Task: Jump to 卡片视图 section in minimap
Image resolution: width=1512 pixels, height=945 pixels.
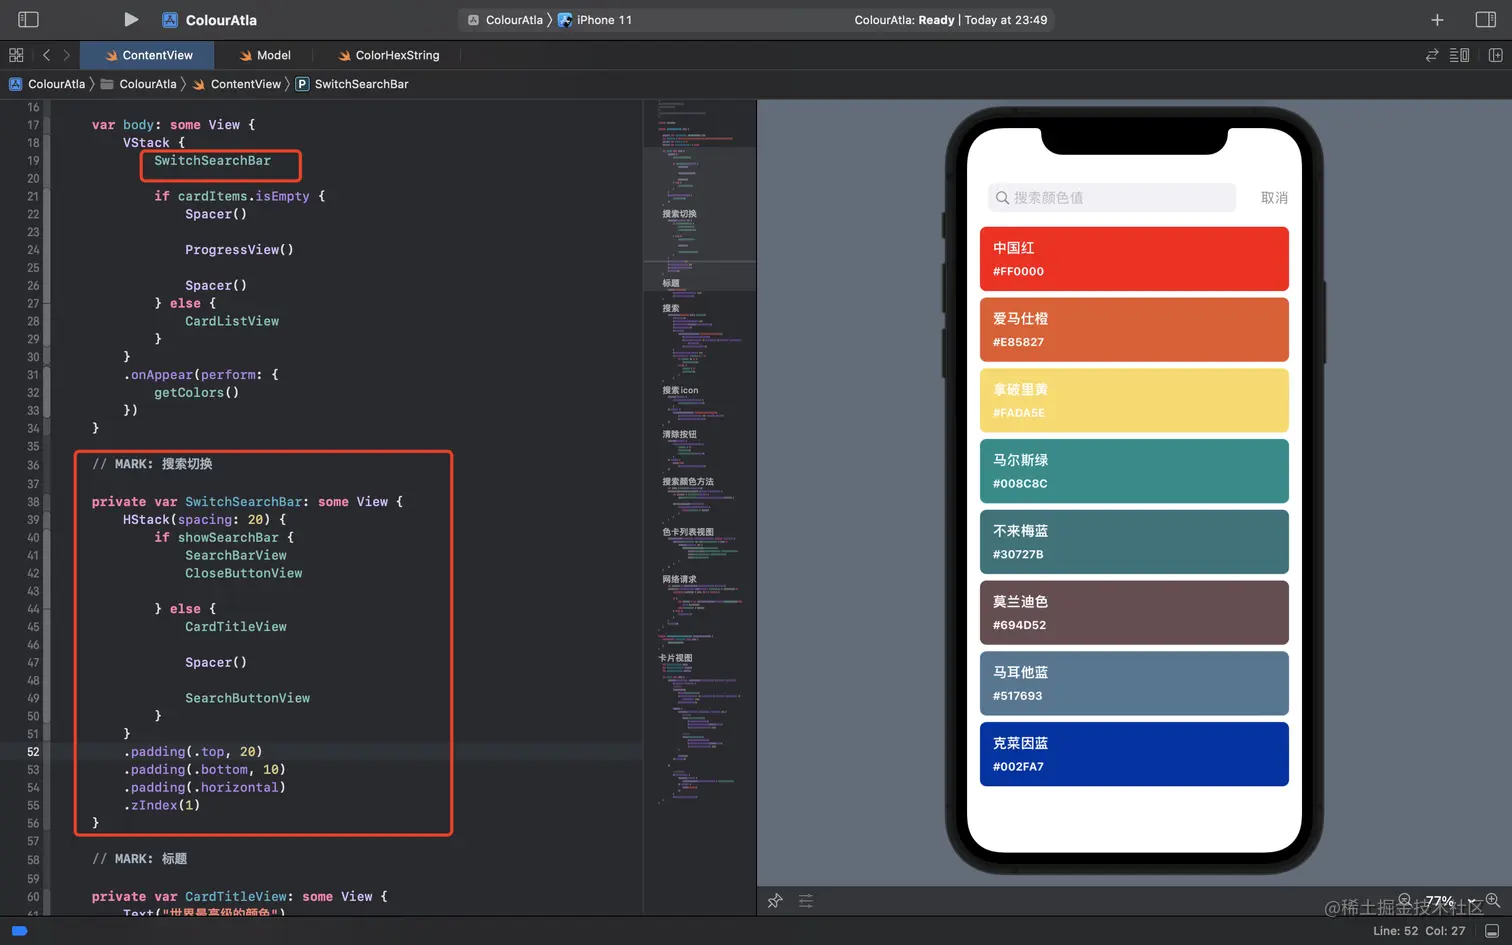Action: (x=676, y=658)
